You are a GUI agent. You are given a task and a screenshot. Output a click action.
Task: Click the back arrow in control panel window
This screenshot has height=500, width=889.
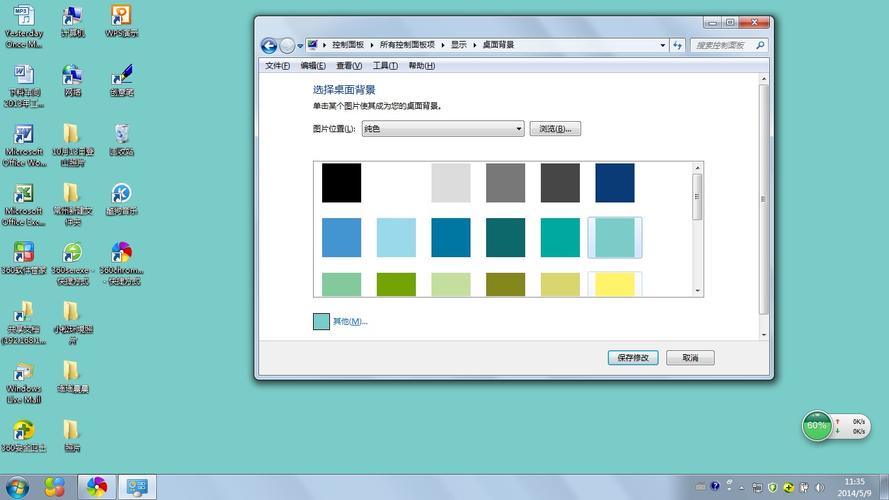click(x=269, y=45)
